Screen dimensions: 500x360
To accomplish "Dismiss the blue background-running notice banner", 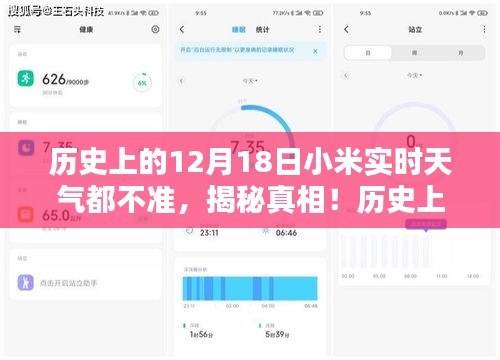I will pyautogui.click(x=315, y=51).
